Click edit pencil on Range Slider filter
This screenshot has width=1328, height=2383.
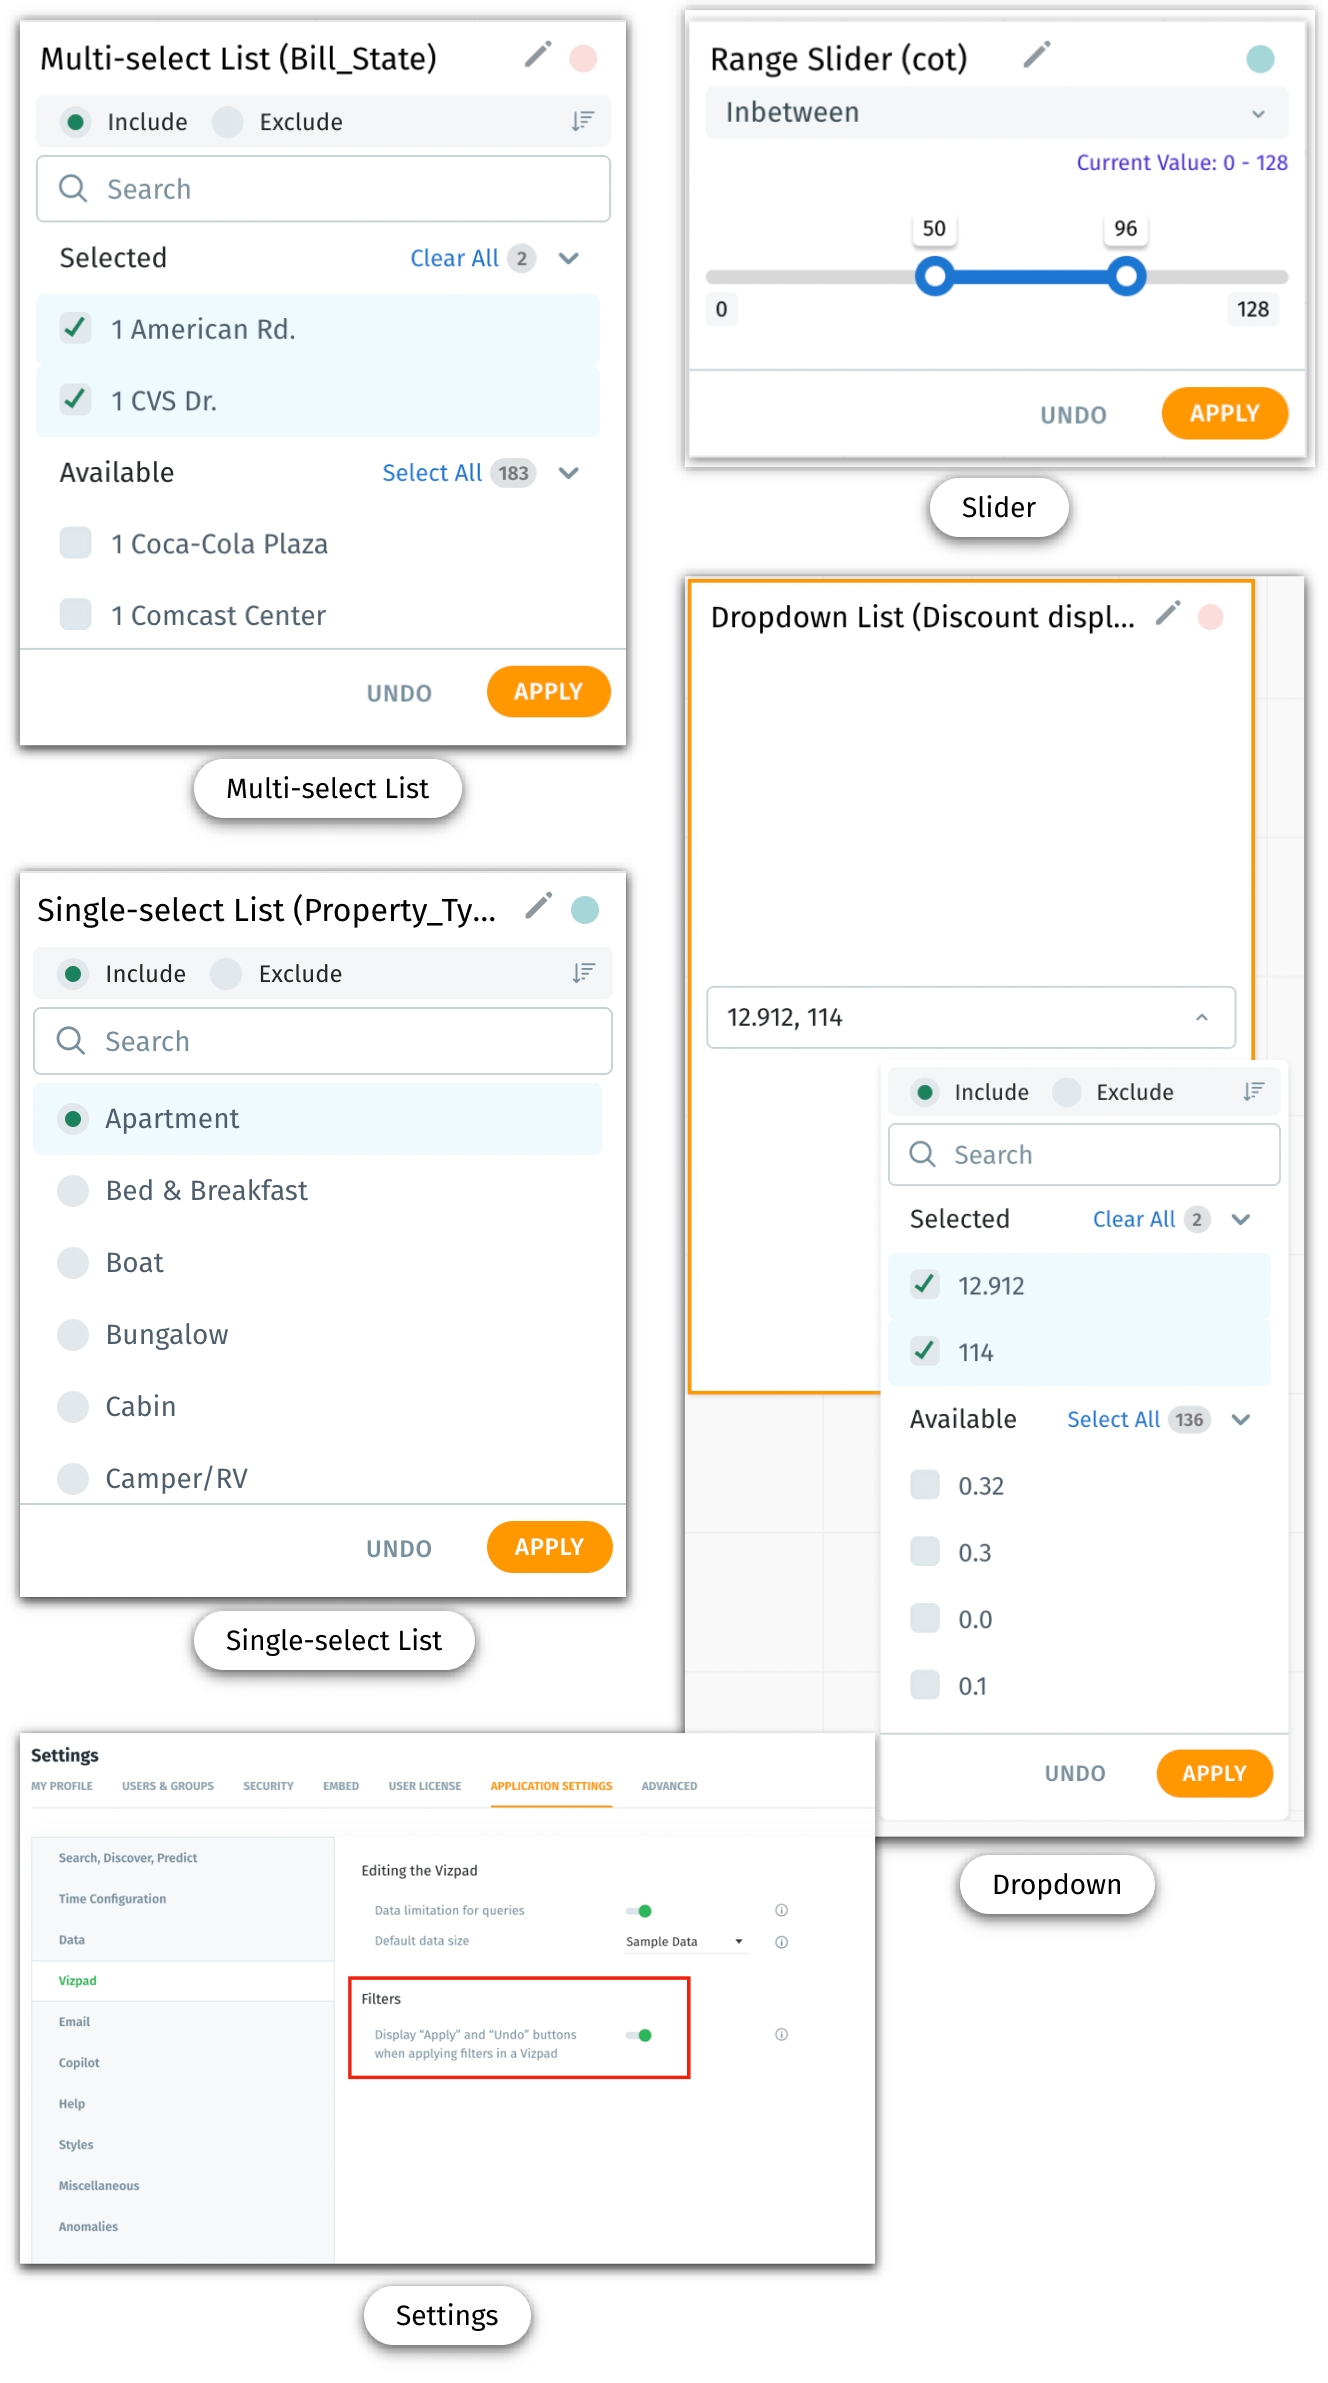click(1037, 54)
